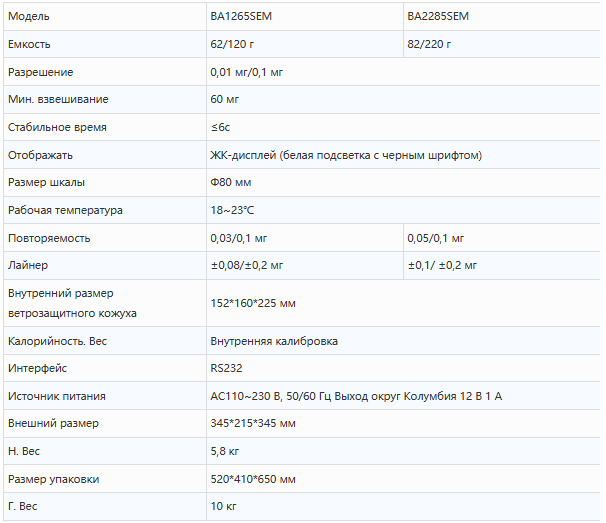This screenshot has height=523, width=606.
Task: Click the 60 мг minimum weighing value
Action: click(225, 100)
